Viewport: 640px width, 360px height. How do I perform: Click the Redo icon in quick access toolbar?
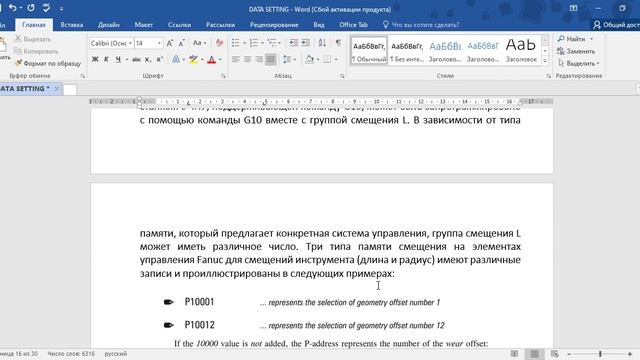[31, 8]
